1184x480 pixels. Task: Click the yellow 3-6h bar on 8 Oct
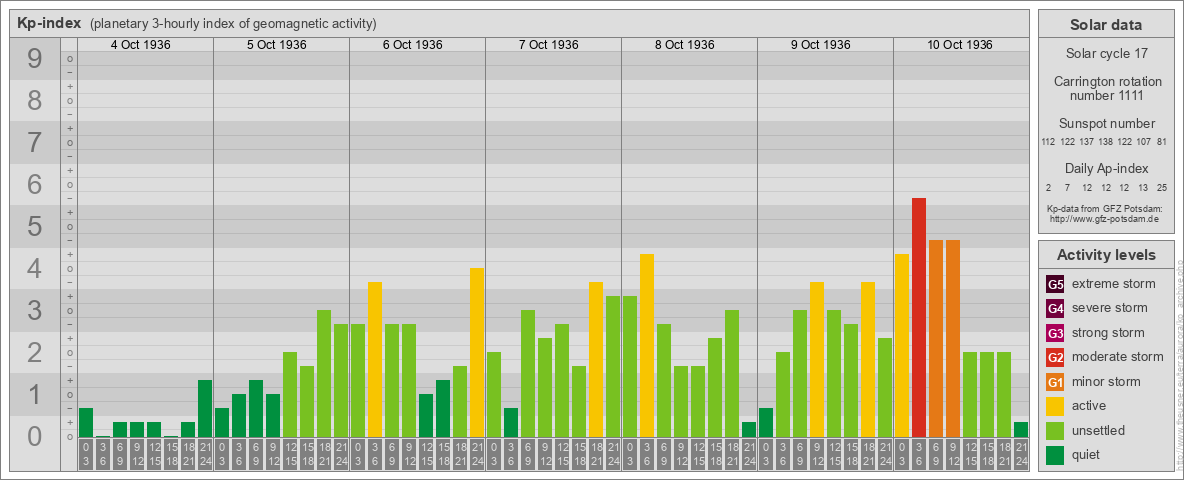pos(646,345)
